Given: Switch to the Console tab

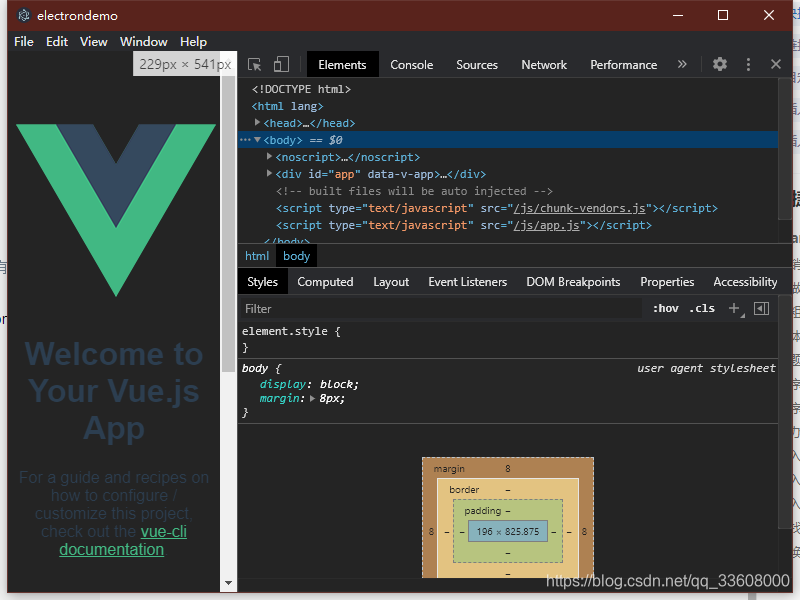Looking at the screenshot, I should tap(412, 64).
